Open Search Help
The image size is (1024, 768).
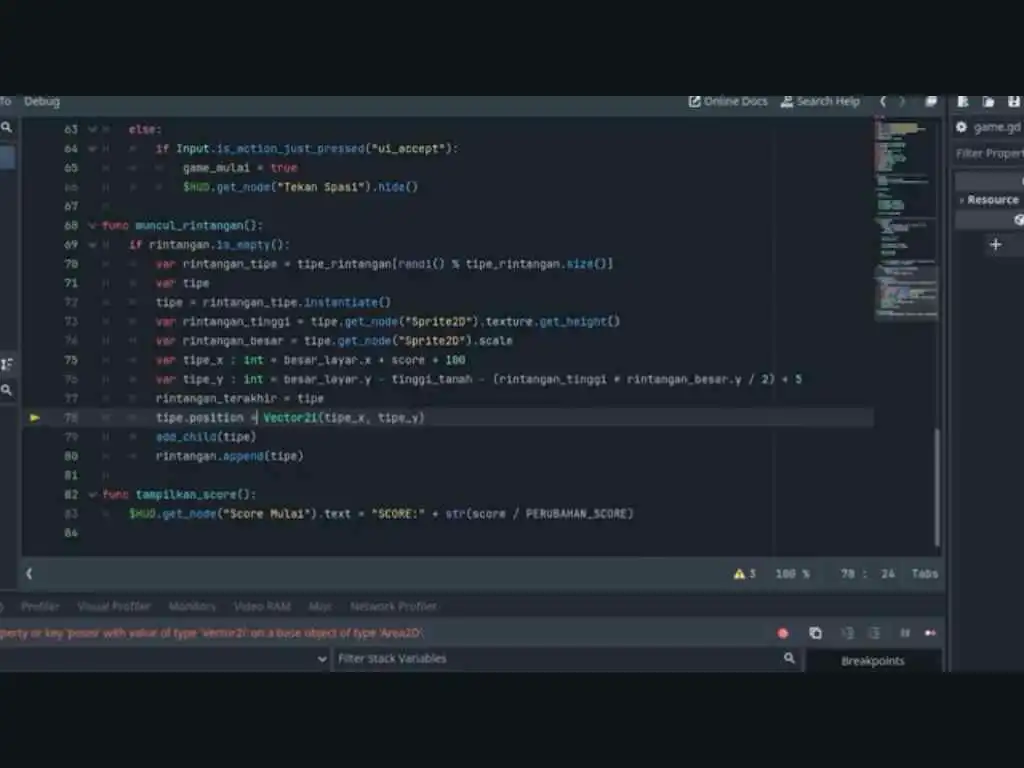click(x=820, y=101)
